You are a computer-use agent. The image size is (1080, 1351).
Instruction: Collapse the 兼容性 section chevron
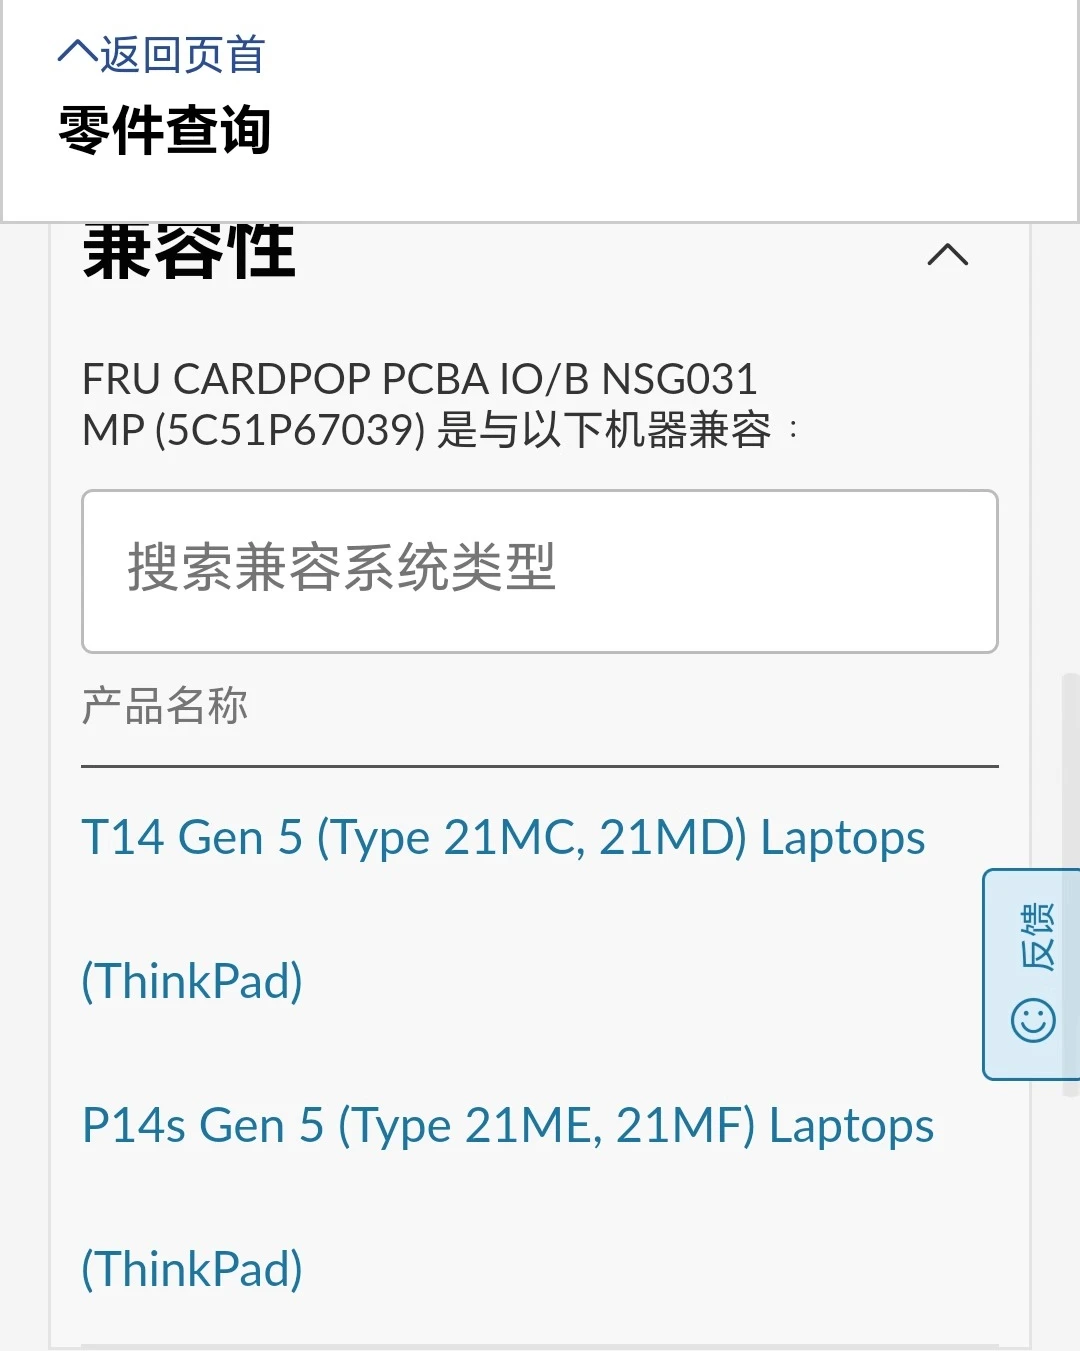coord(948,255)
